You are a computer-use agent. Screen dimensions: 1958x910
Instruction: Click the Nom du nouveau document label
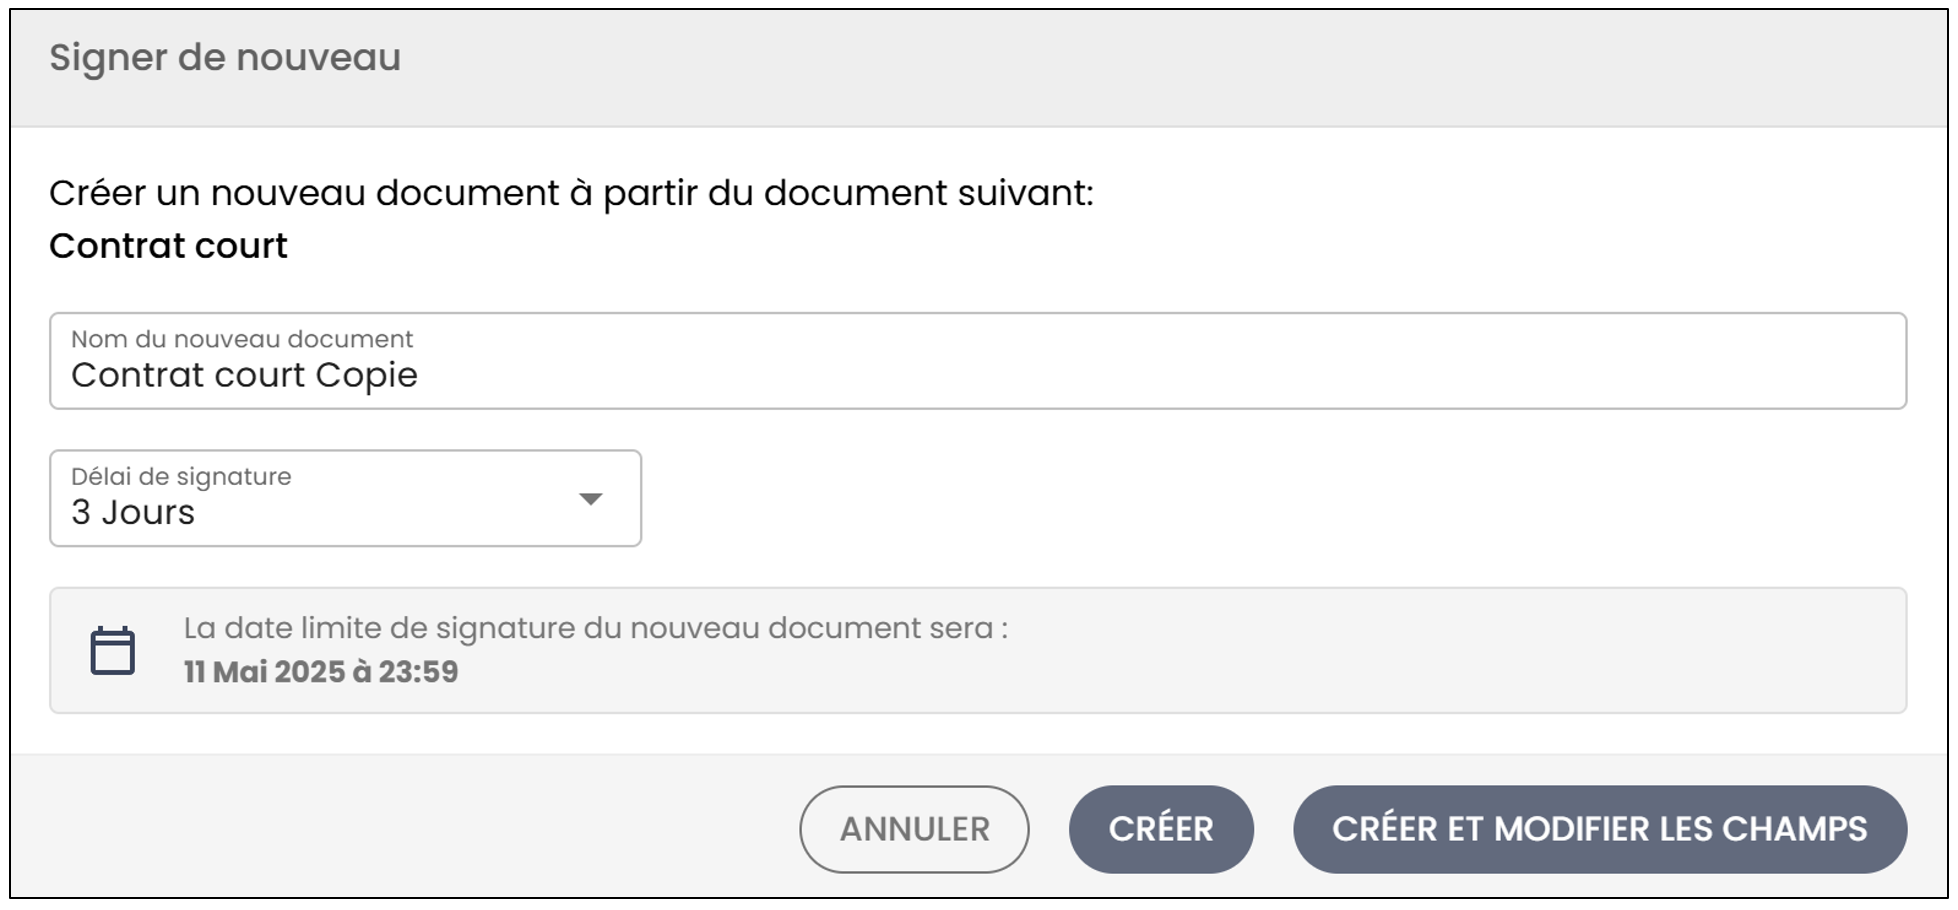(242, 339)
